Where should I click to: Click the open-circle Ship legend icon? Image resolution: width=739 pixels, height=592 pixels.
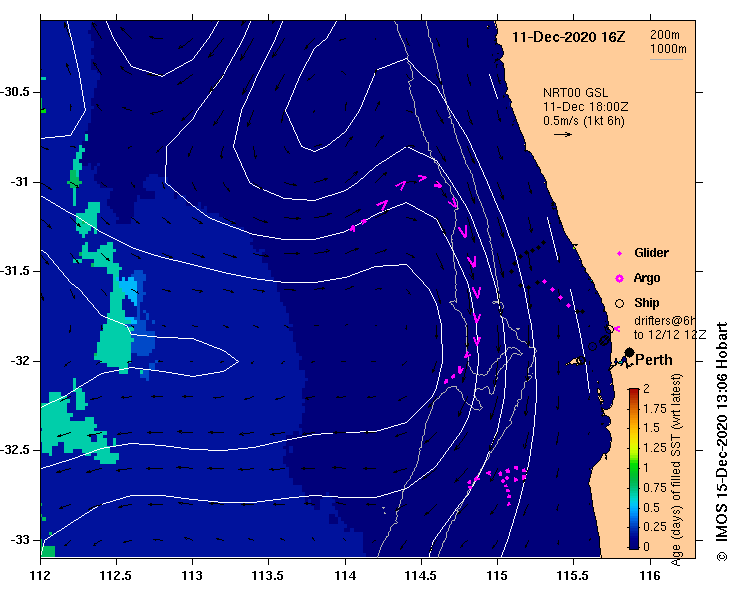[x=619, y=304]
